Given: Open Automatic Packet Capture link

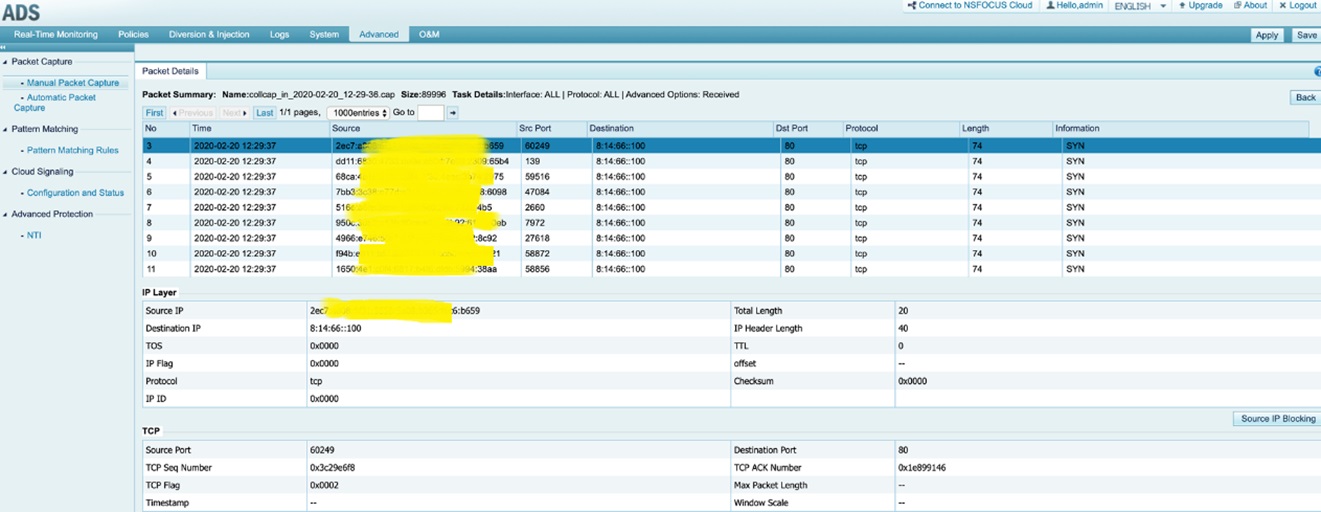Looking at the screenshot, I should (x=55, y=102).
